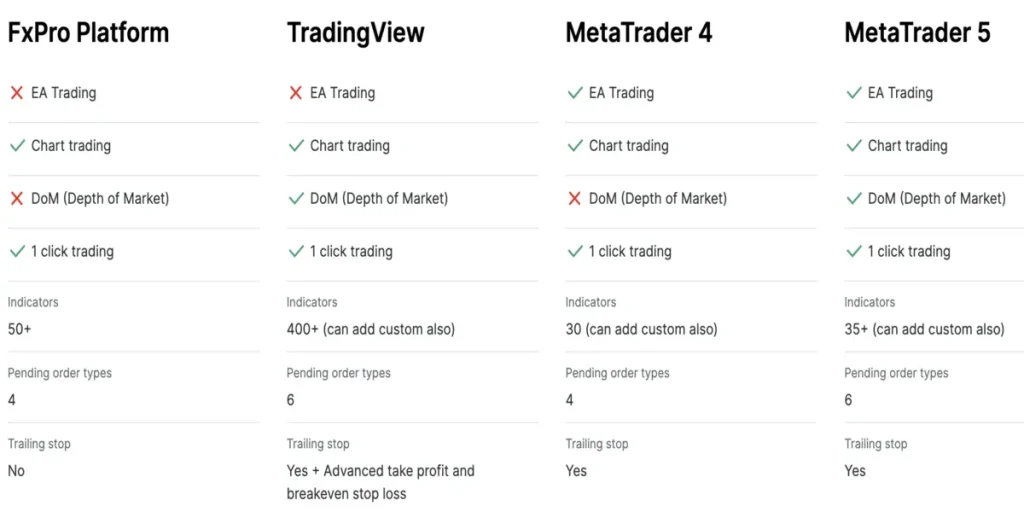Click the check beside MetaTrader 4 Chart trading
The height and width of the screenshot is (512, 1024).
(x=575, y=146)
